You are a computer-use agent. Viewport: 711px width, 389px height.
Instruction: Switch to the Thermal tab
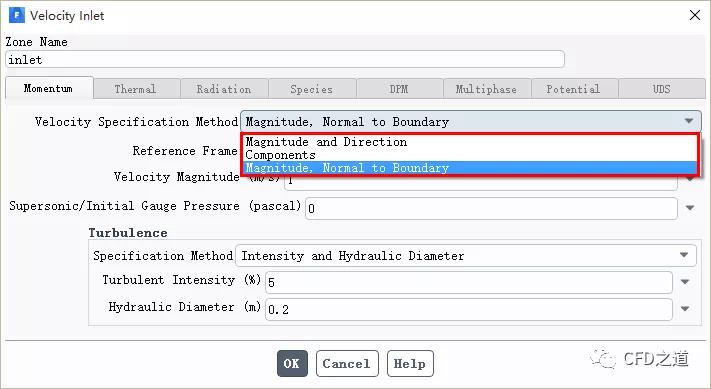(137, 88)
